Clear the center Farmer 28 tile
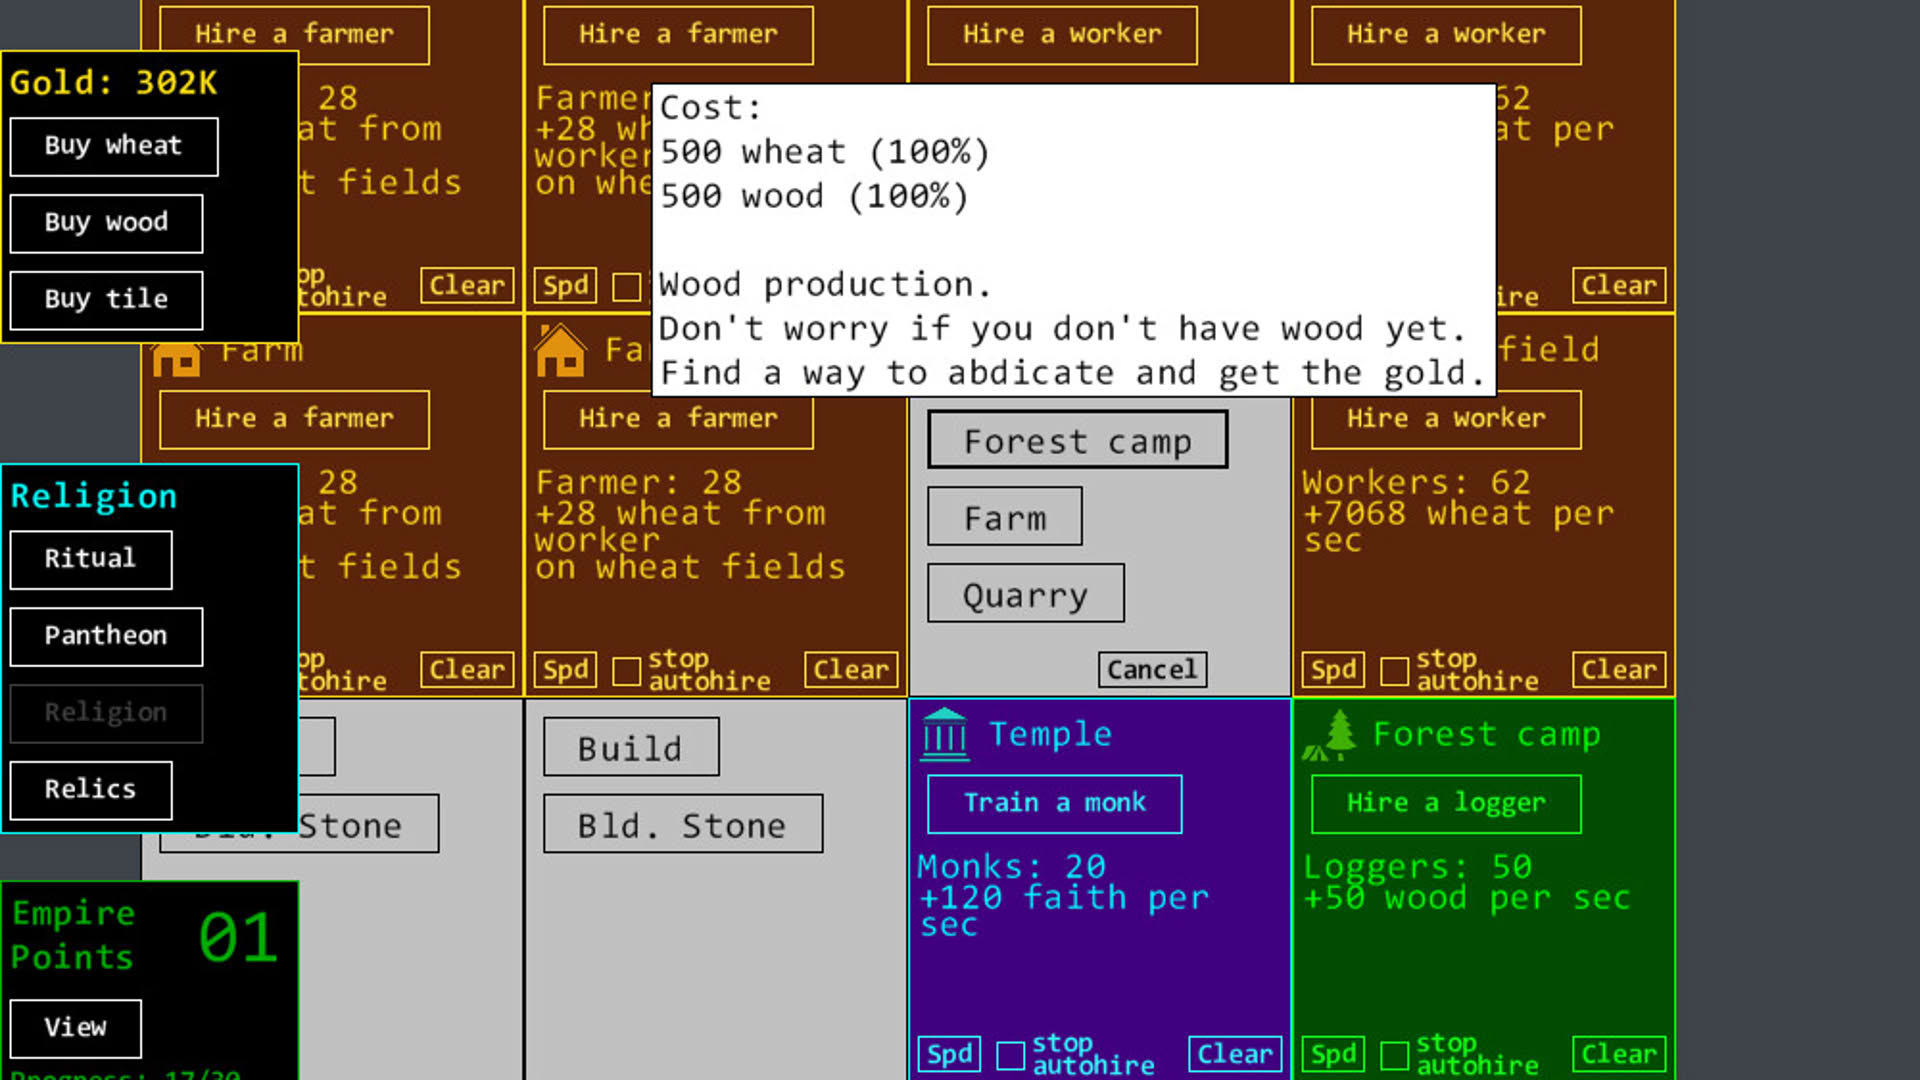 pos(851,670)
